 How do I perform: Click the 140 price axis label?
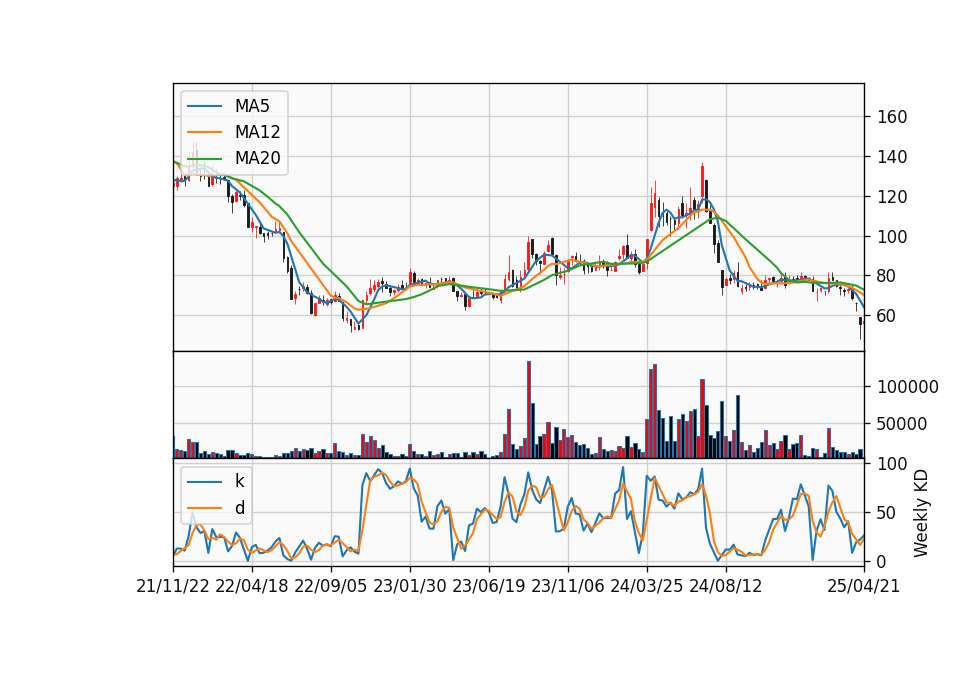click(892, 157)
